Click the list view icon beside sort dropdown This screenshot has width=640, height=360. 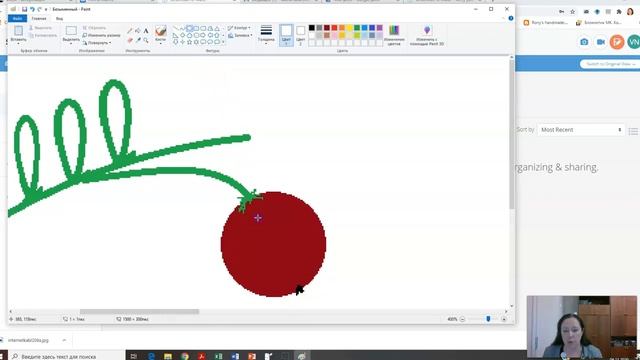tap(633, 131)
